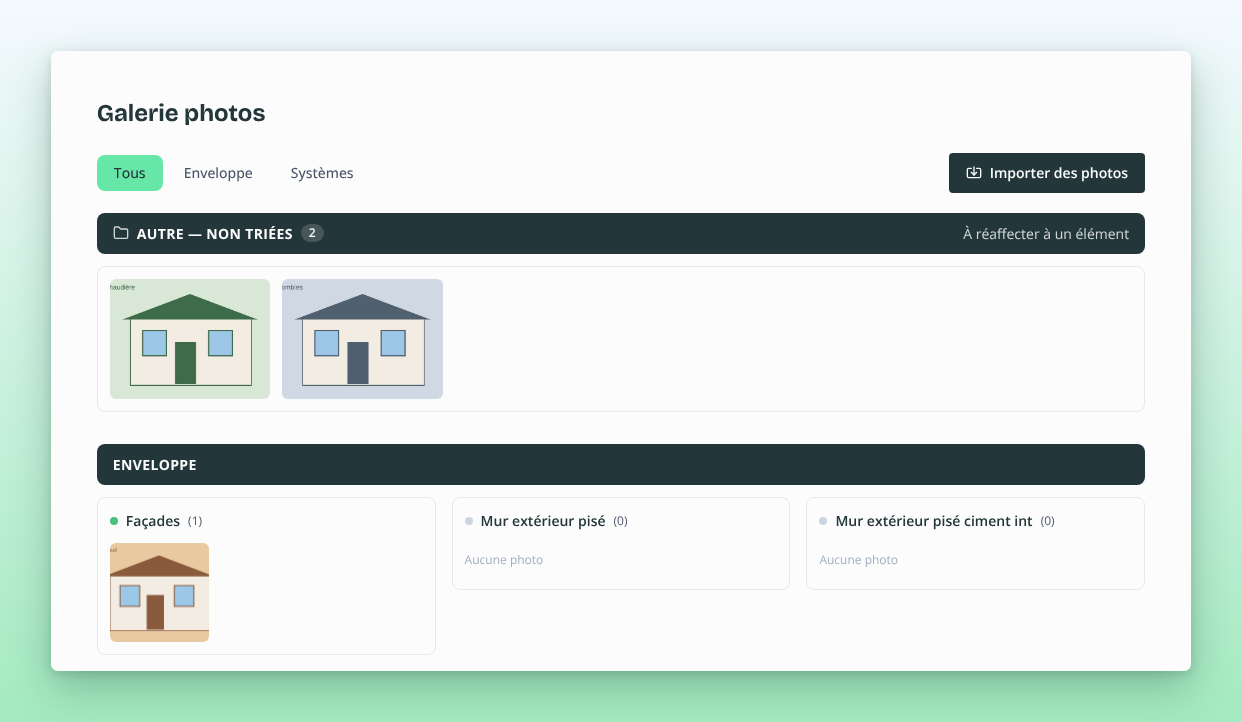Open the grey-blue house photo thumbnail
The image size is (1242, 722).
[x=362, y=339]
